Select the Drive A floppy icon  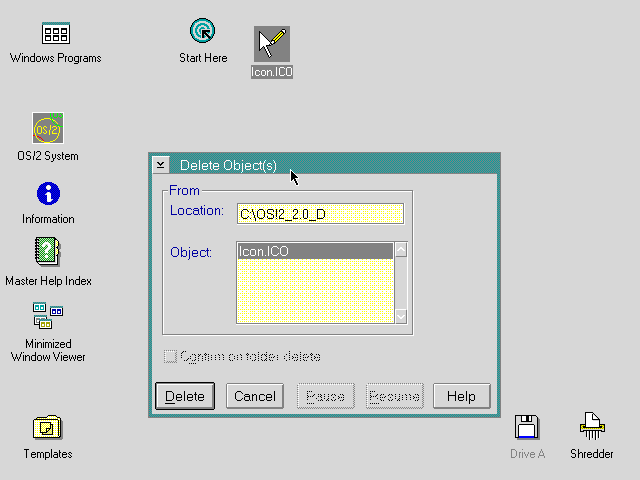pyautogui.click(x=527, y=427)
